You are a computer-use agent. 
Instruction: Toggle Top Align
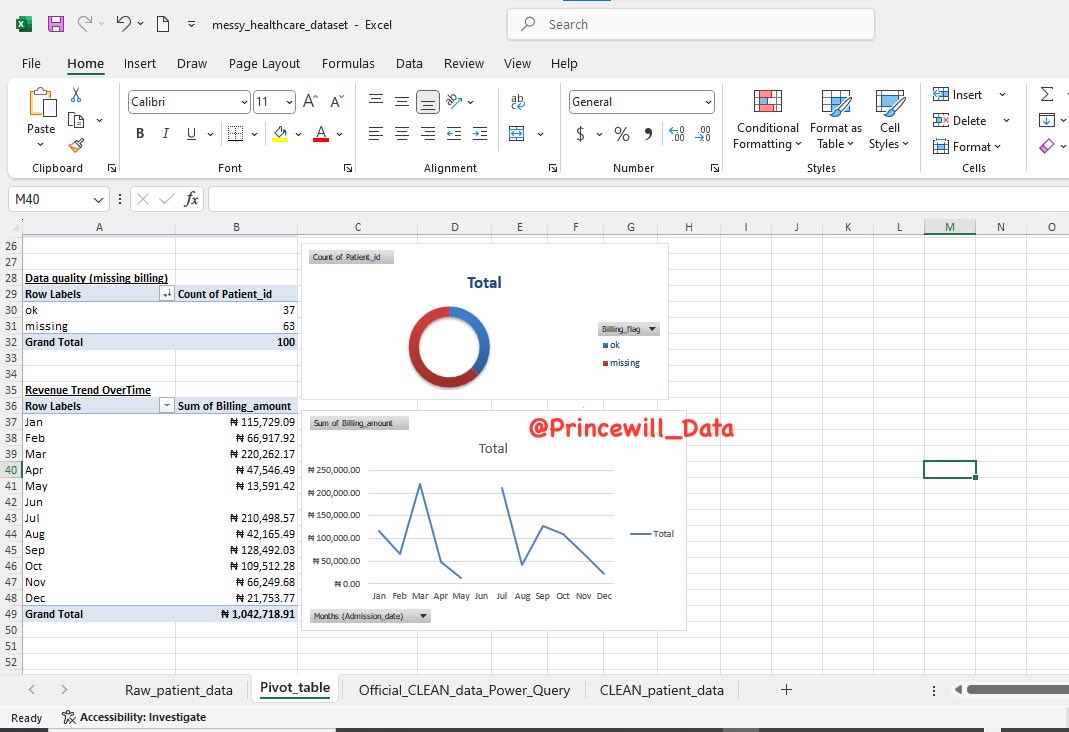tap(376, 102)
